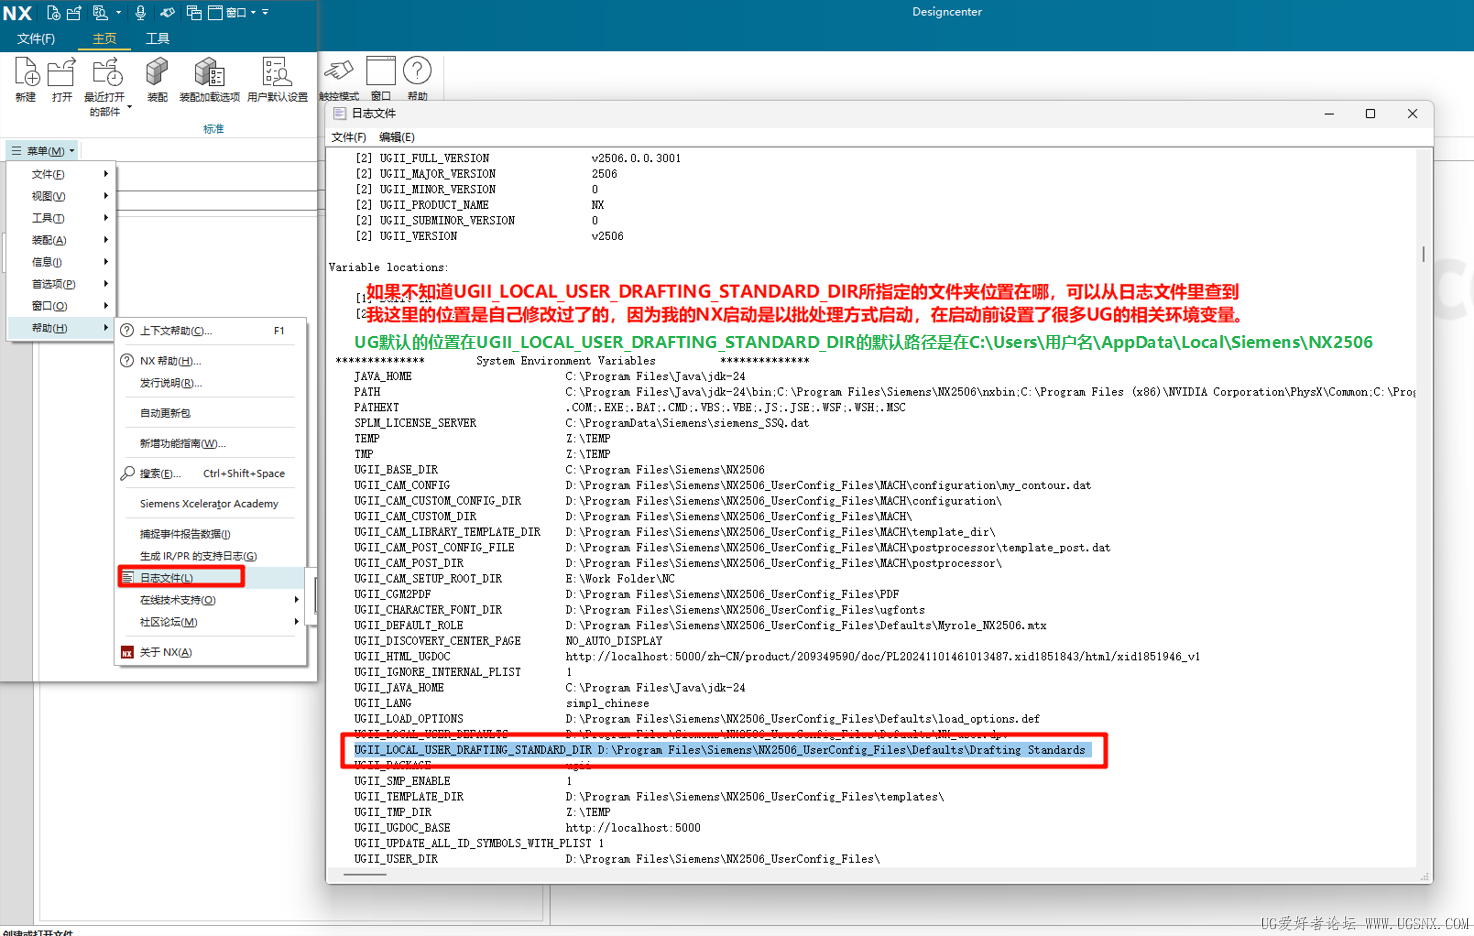The height and width of the screenshot is (936, 1474).
Task: Click the UGII_LANG simpl_chinese line
Action: pos(501,704)
